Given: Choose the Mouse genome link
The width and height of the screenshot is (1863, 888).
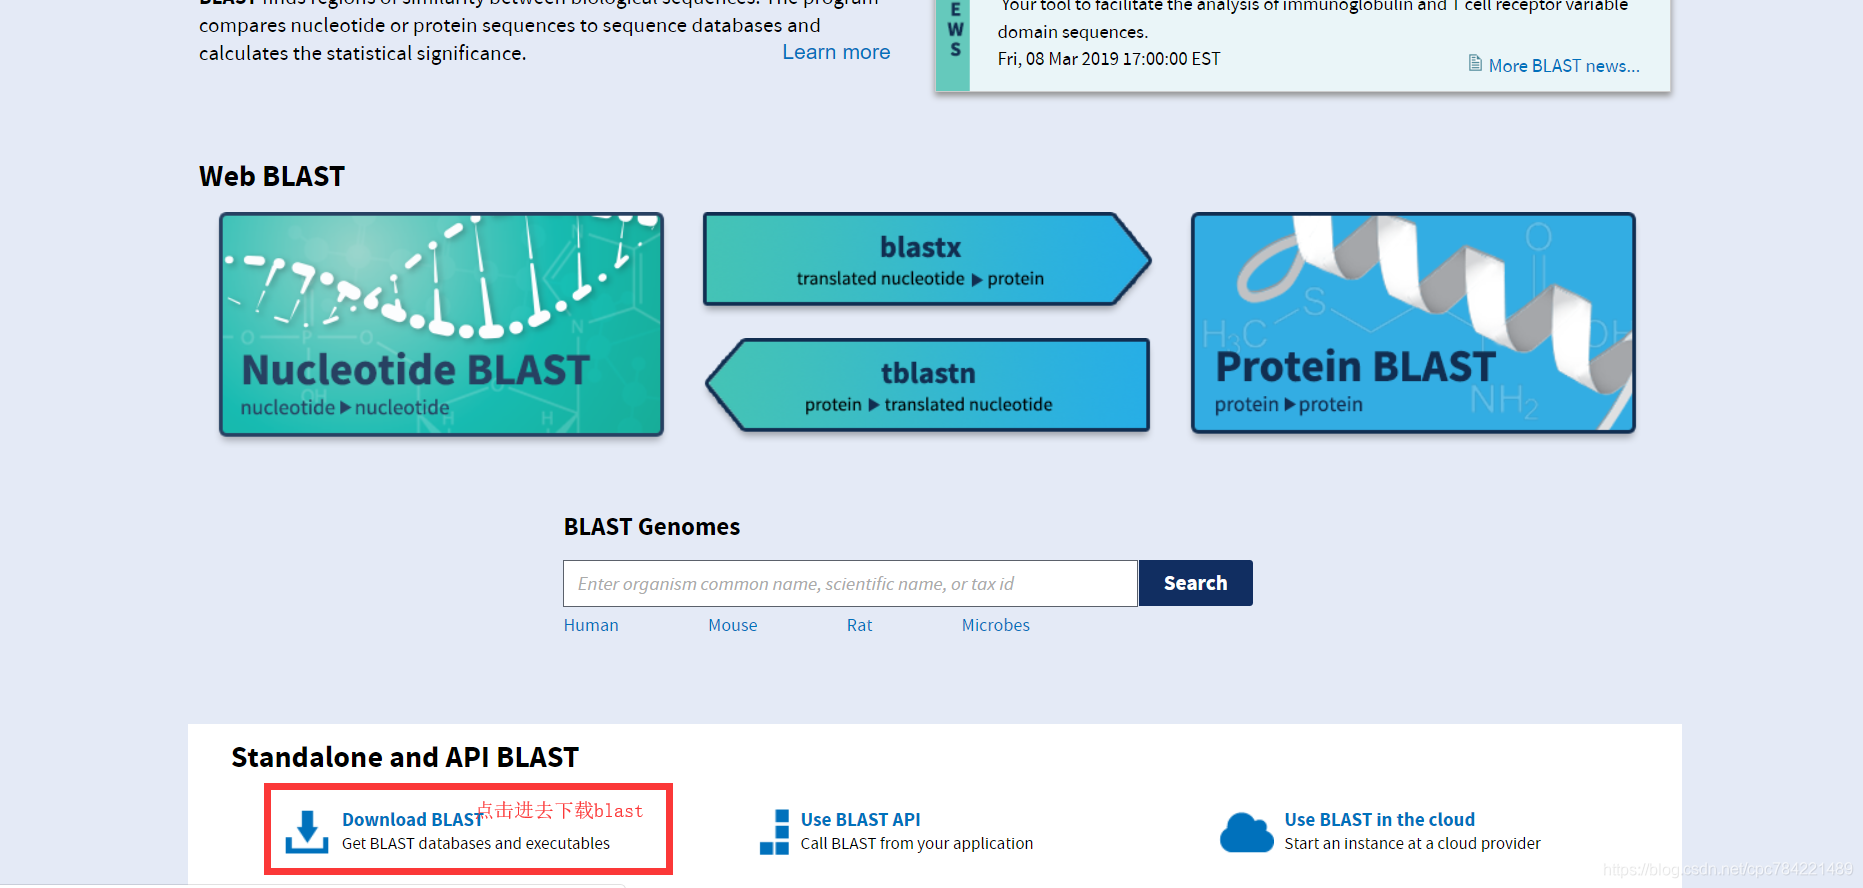Looking at the screenshot, I should click(732, 625).
